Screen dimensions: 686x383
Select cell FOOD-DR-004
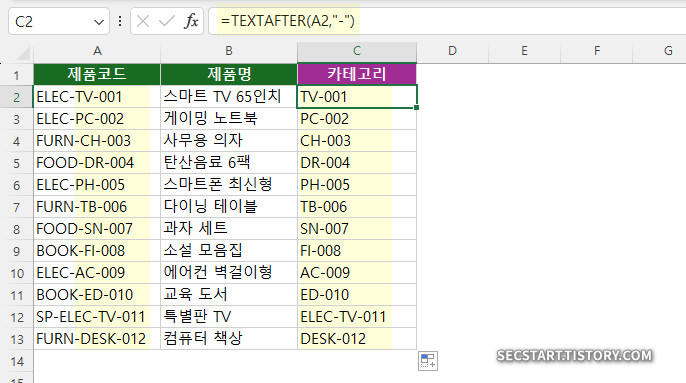[97, 163]
